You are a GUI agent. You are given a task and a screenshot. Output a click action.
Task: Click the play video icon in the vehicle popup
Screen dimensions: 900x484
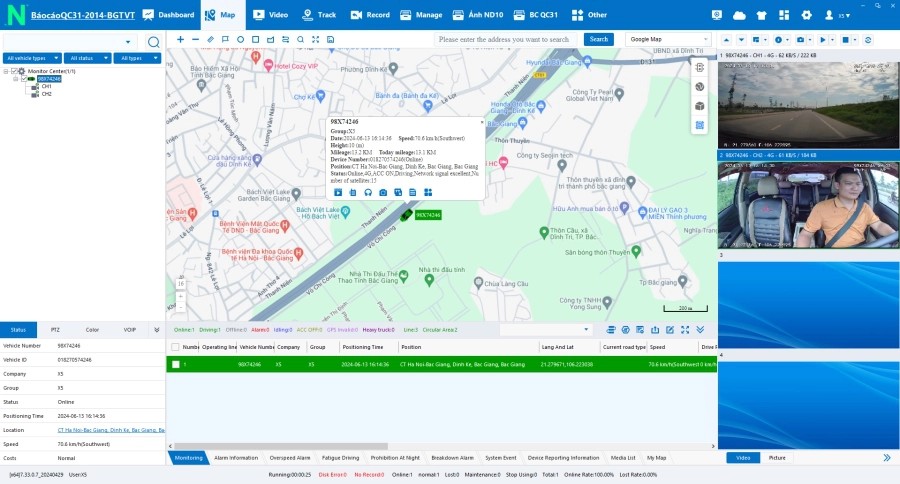click(338, 192)
